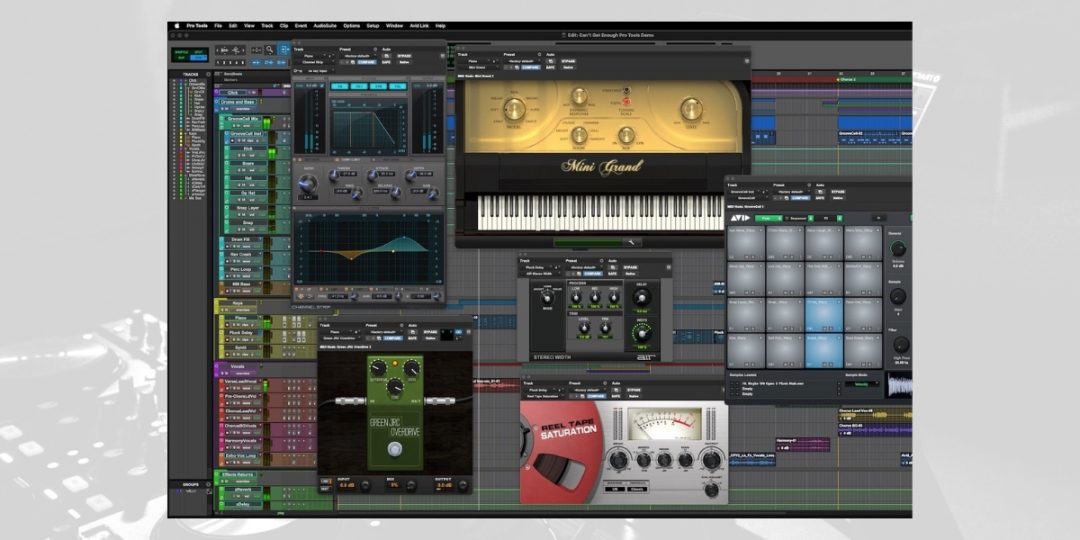This screenshot has width=1080, height=540.
Task: Toggle Compare in the Mini Grand window
Action: (531, 67)
